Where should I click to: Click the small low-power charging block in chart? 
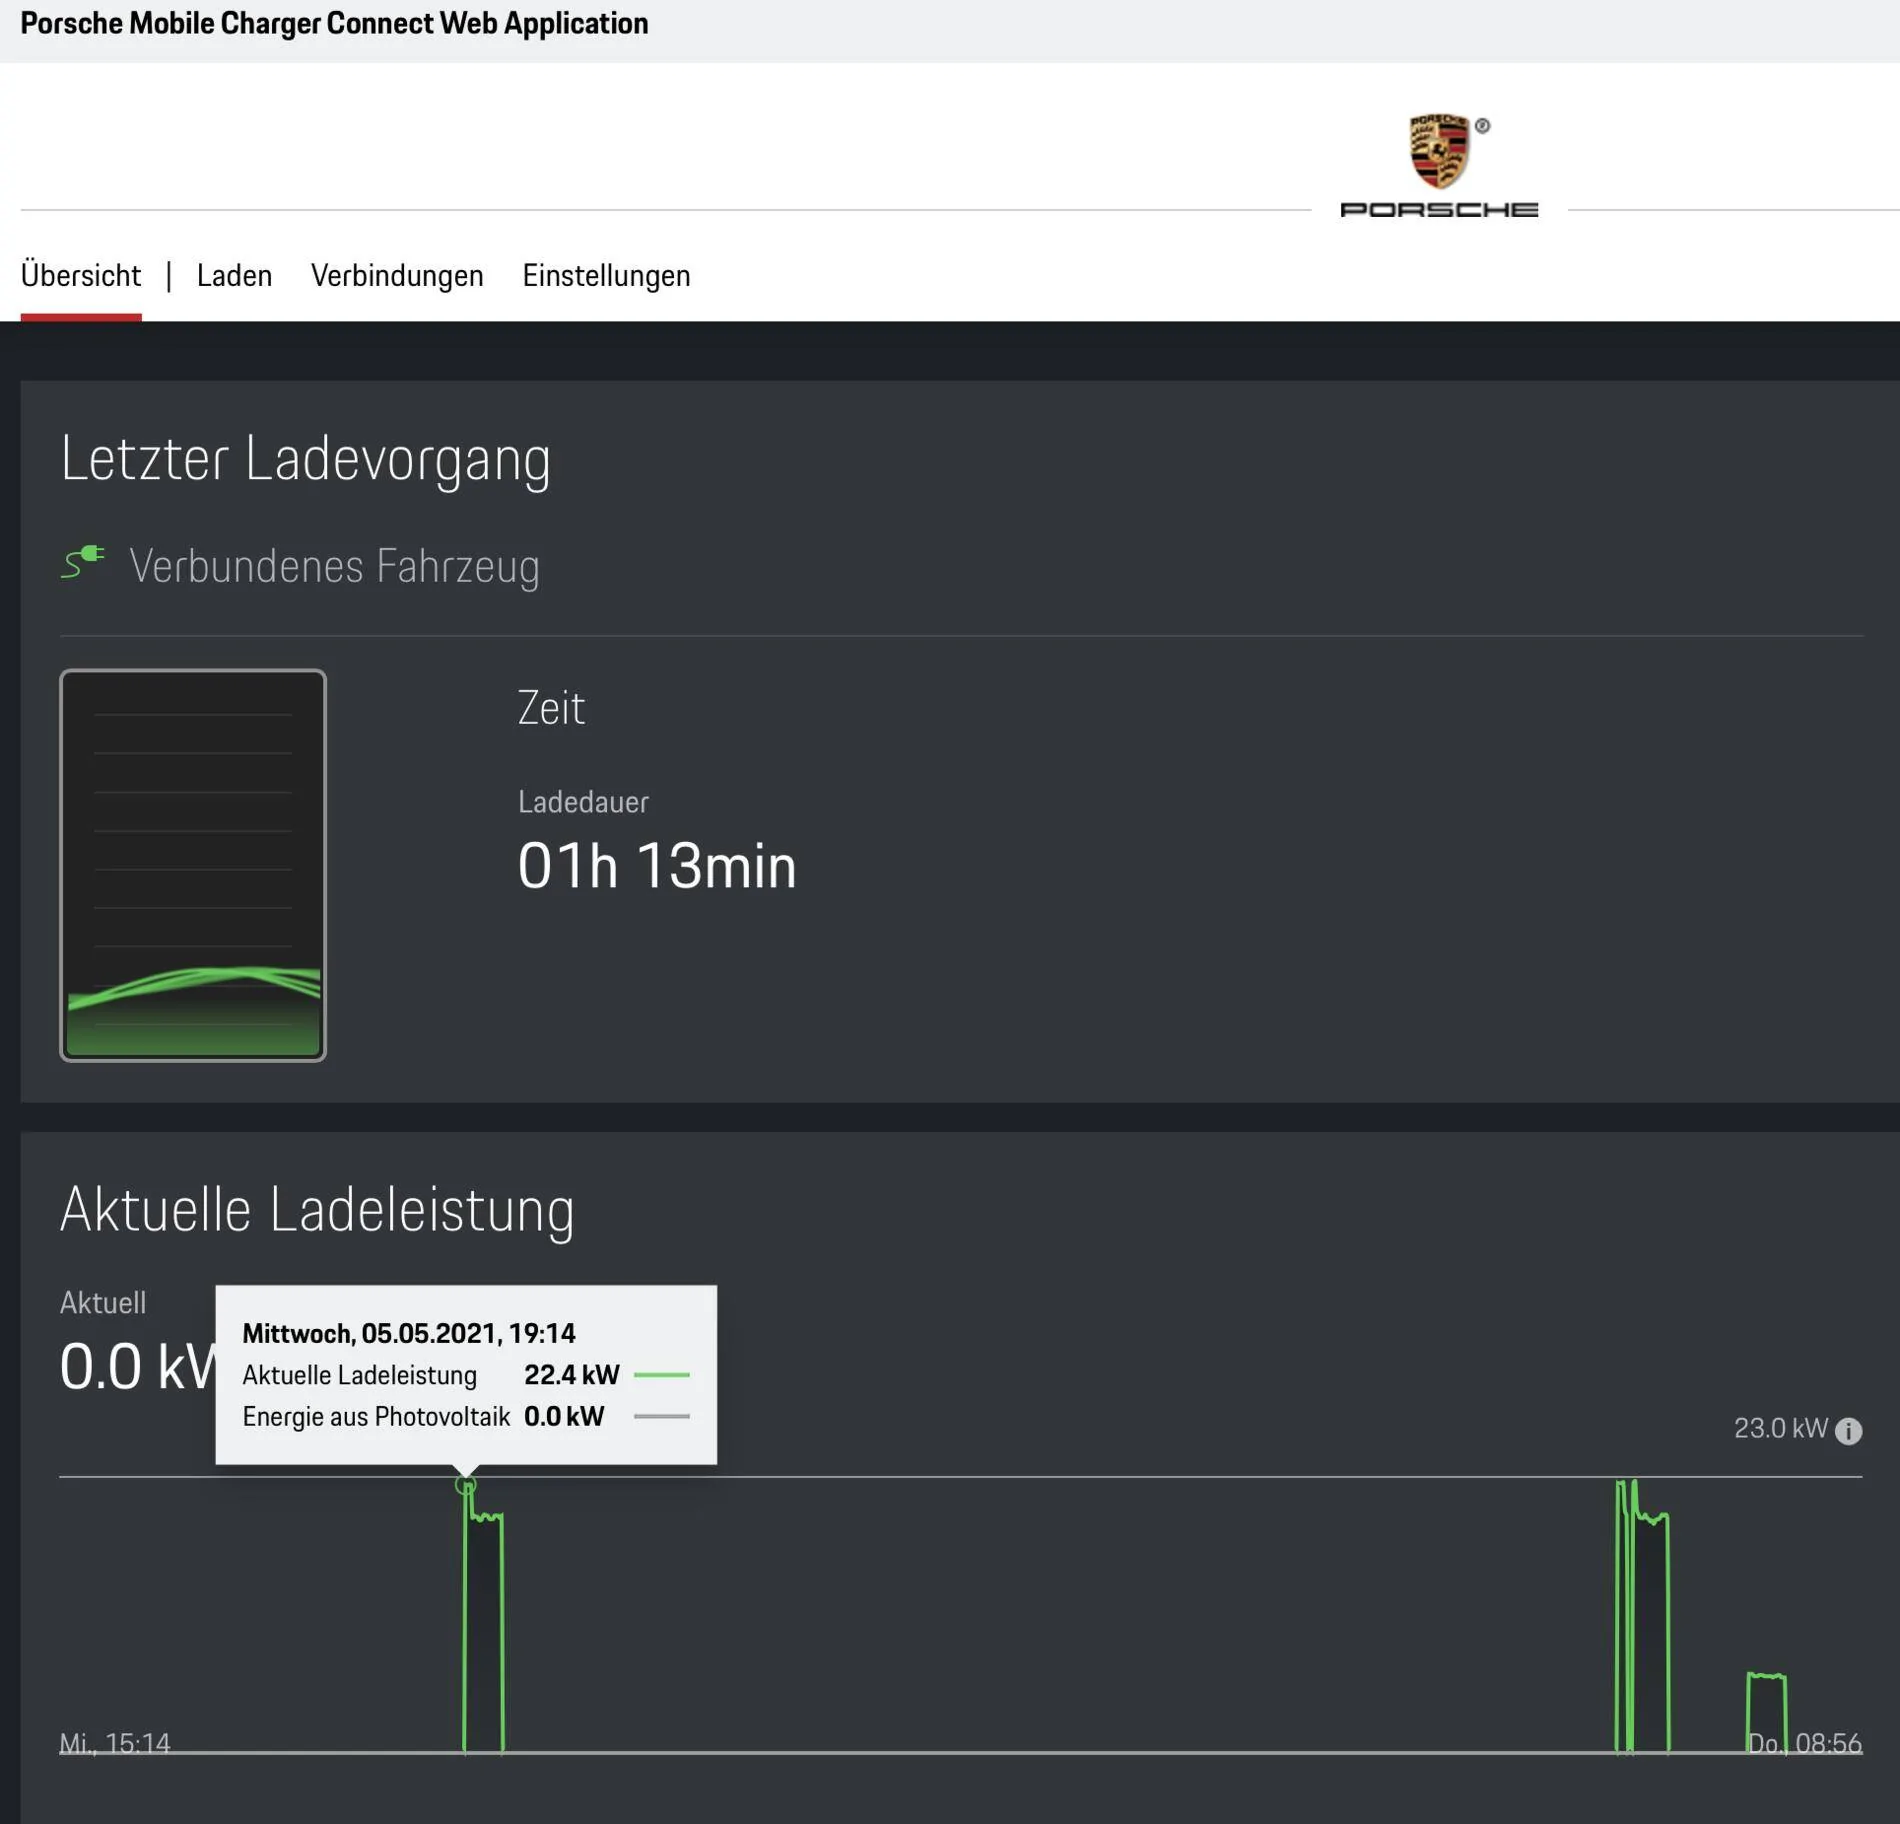1767,1712
